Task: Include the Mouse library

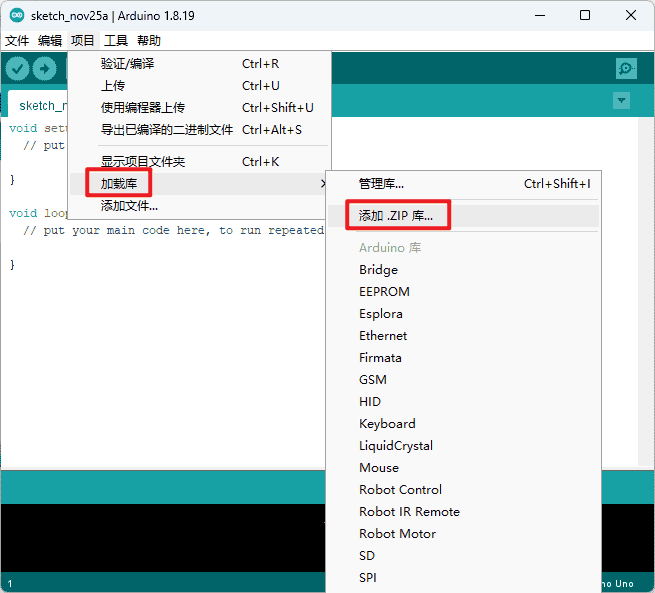Action: (x=463, y=468)
